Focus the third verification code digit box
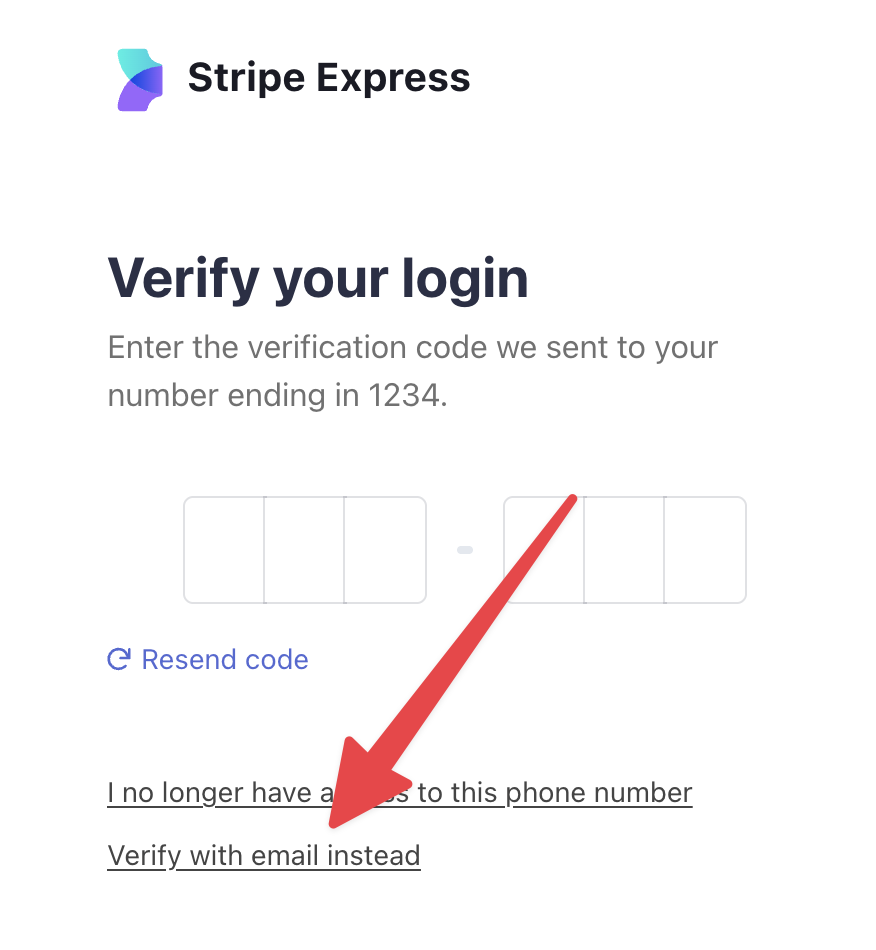This screenshot has height=950, width=876. tap(385, 550)
